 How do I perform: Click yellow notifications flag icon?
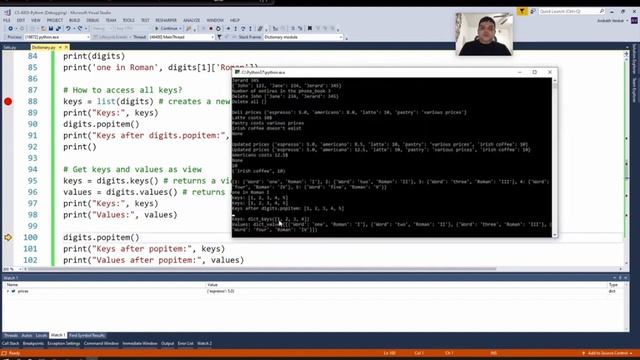pos(522,11)
